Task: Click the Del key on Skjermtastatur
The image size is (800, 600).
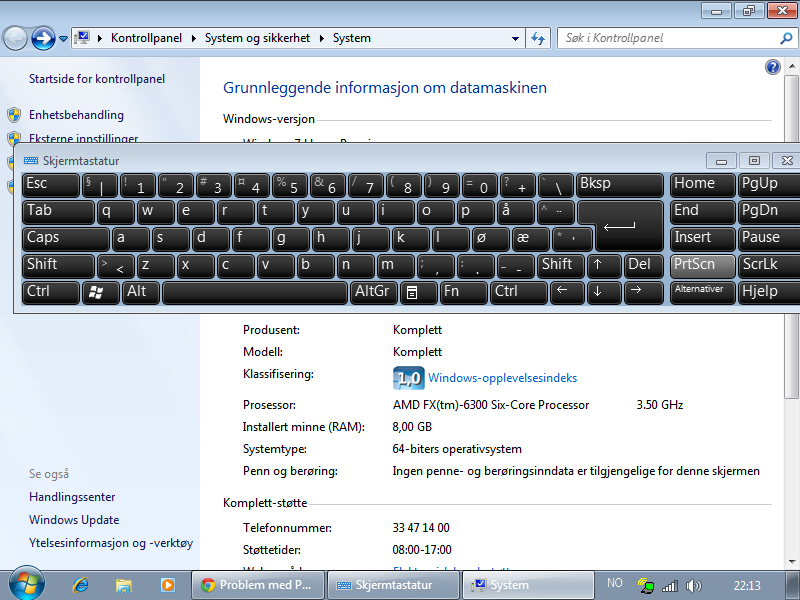Action: 644,266
